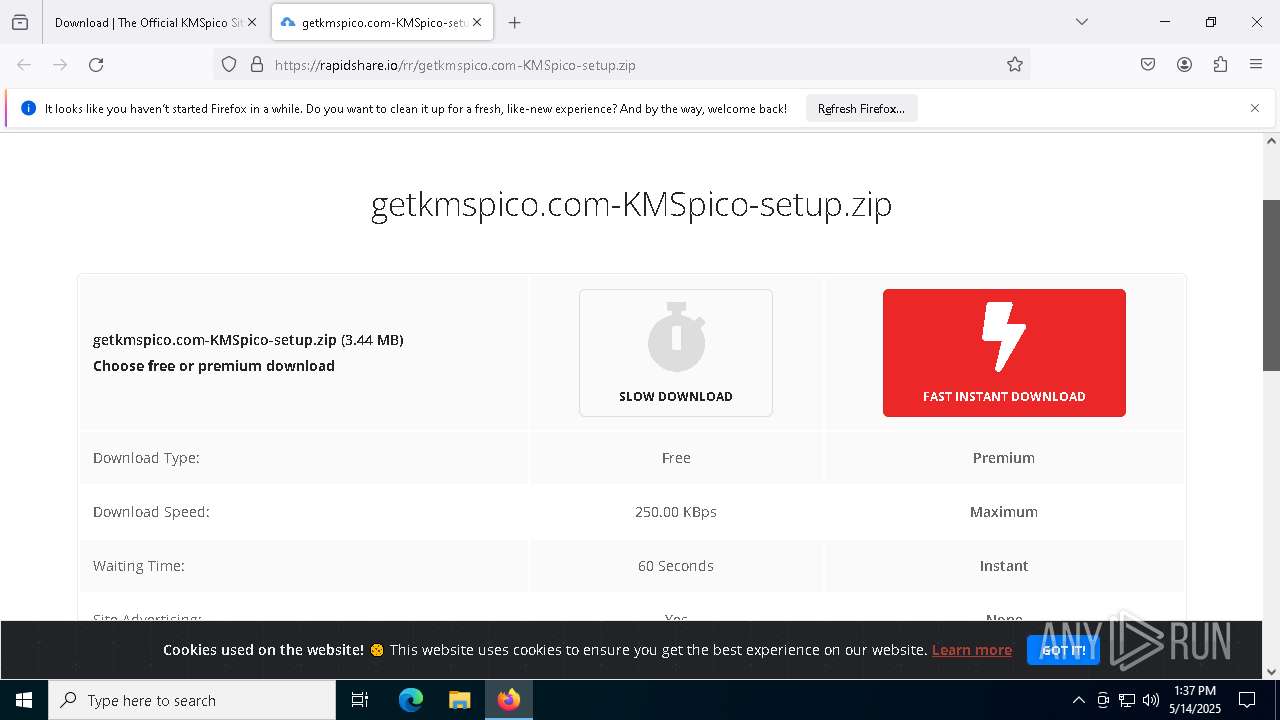Choose SLOW DOWNLOAD option
The height and width of the screenshot is (720, 1280).
tap(676, 353)
